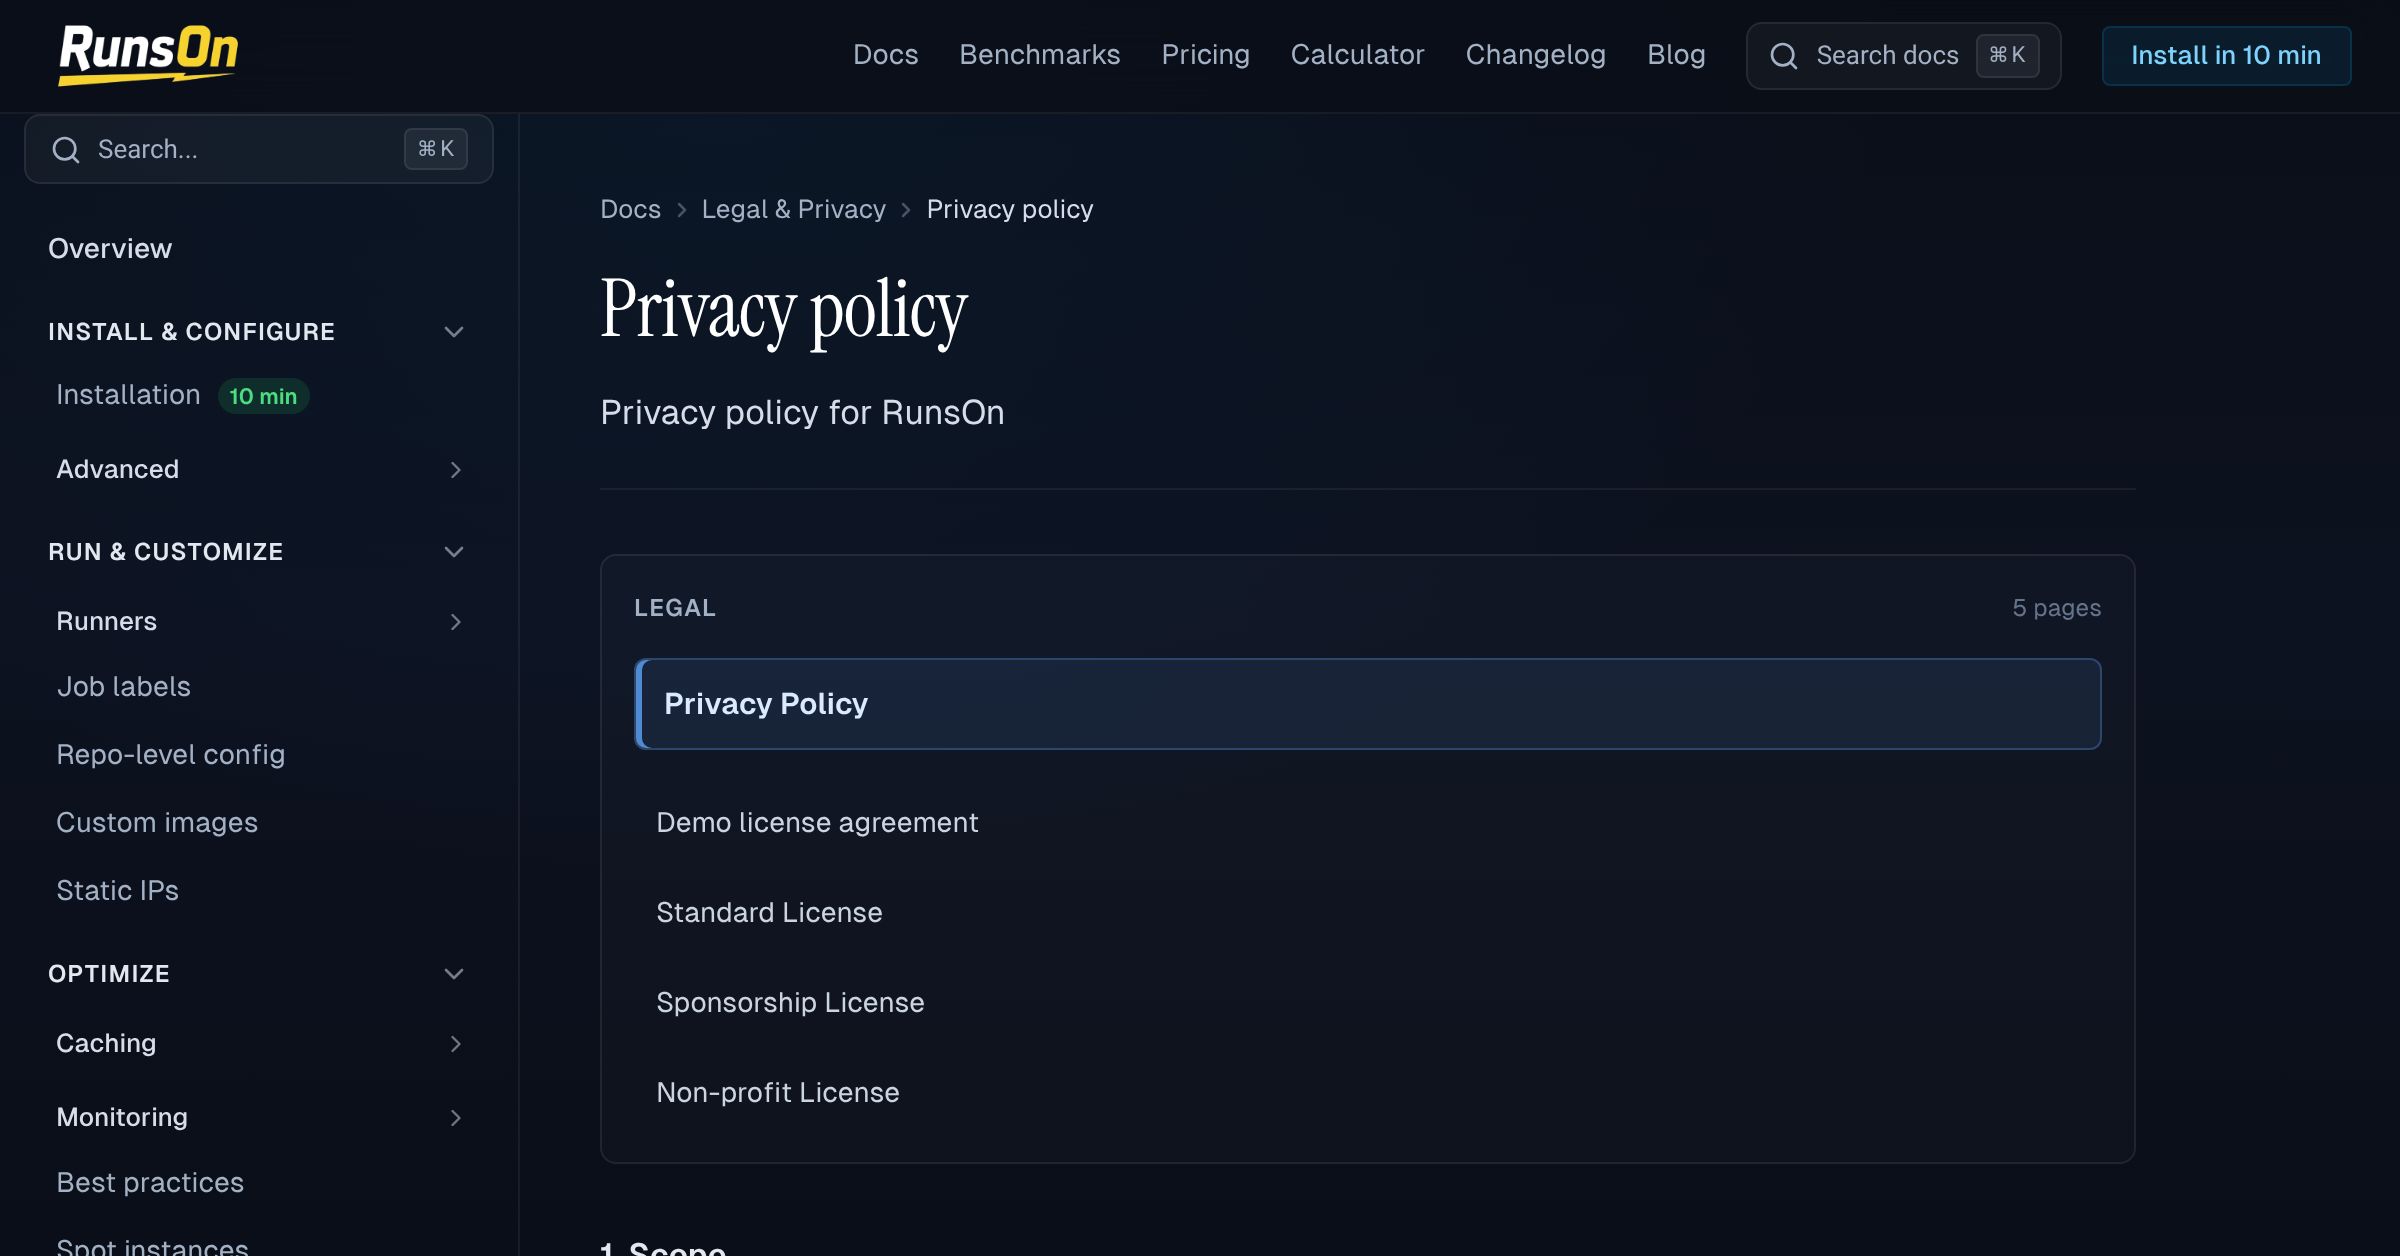2400x1256 pixels.
Task: Click the header search magnifier icon
Action: click(x=1784, y=56)
